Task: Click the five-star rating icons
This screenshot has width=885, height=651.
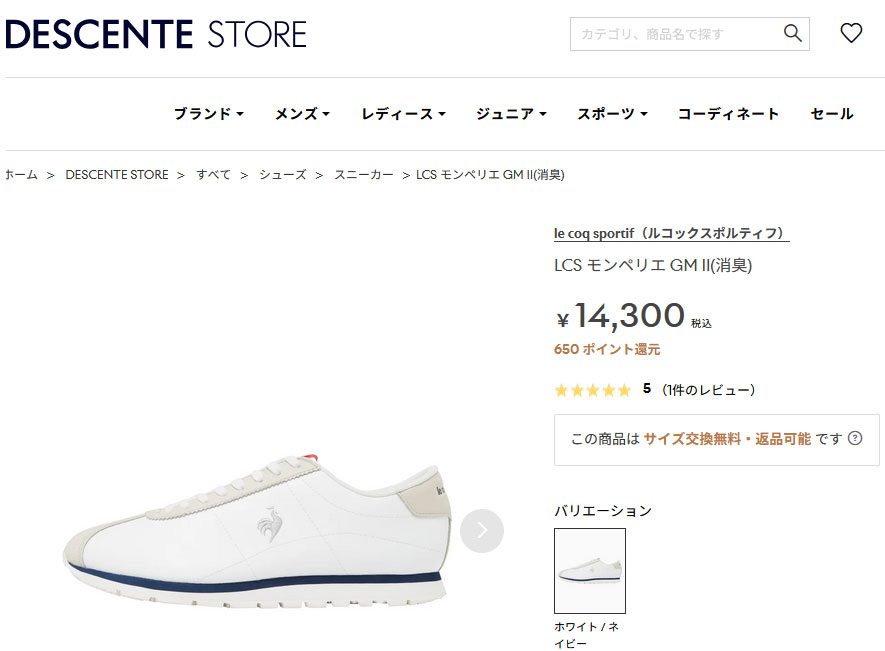Action: [x=592, y=390]
